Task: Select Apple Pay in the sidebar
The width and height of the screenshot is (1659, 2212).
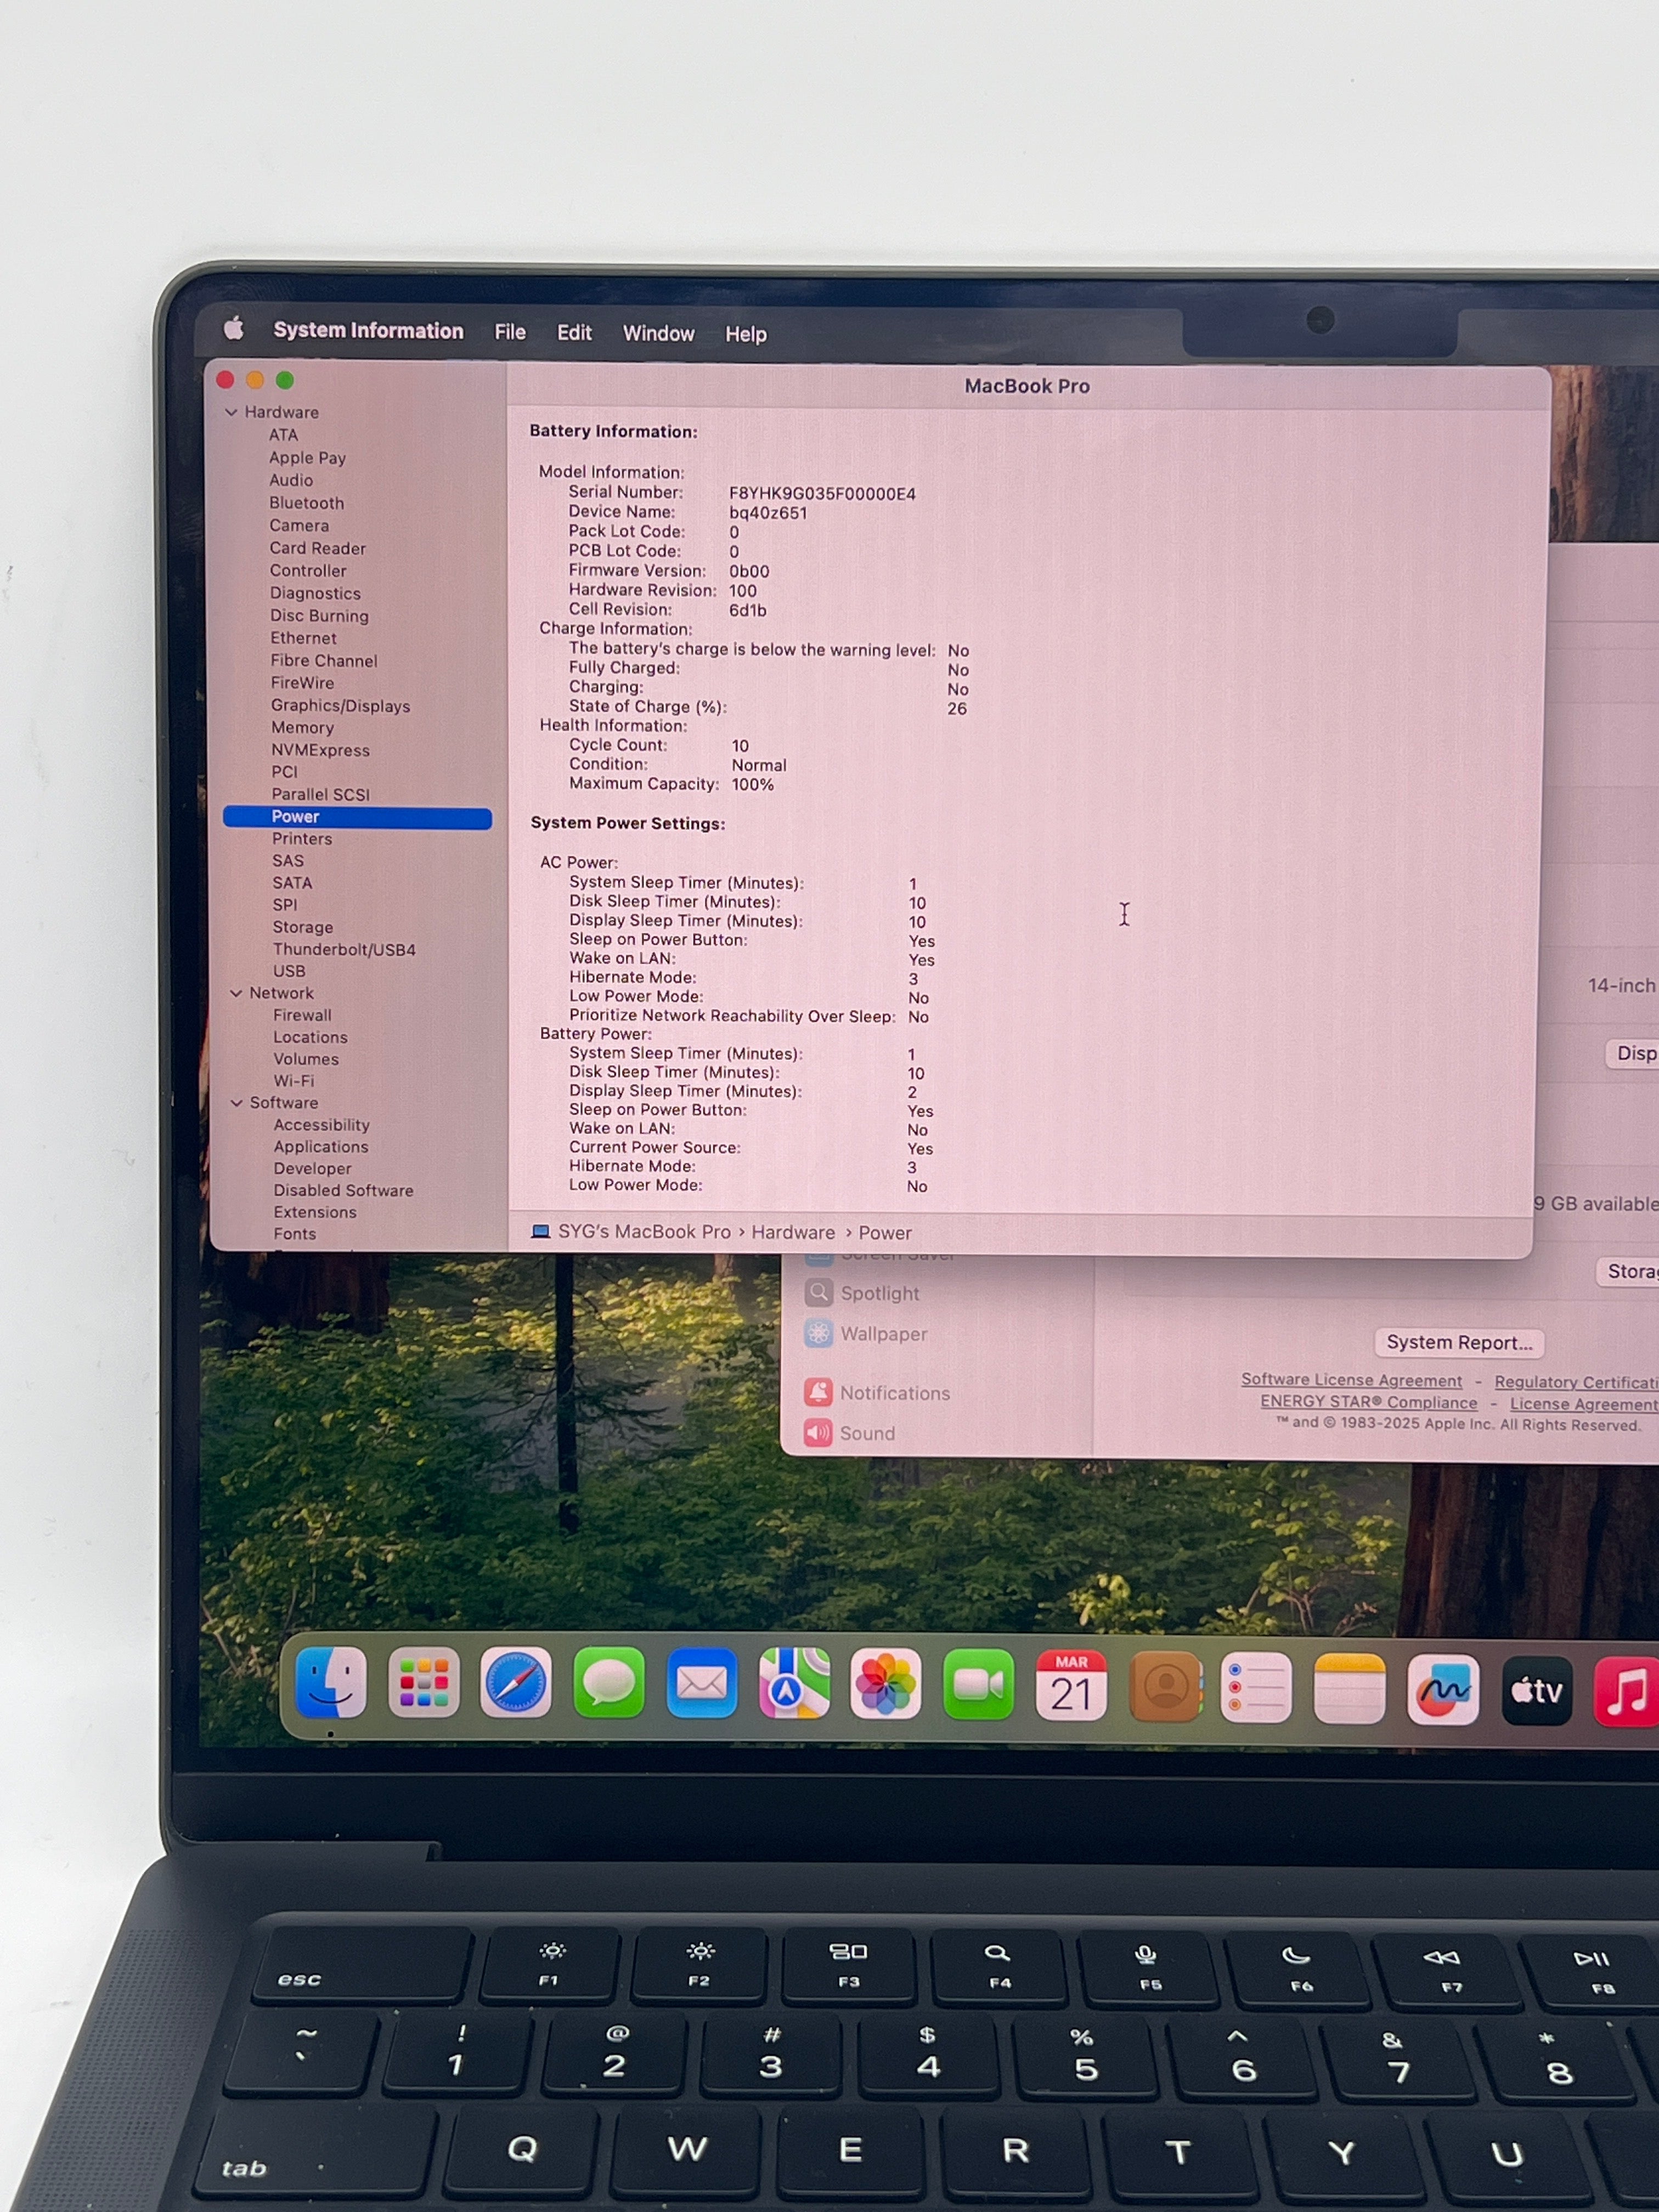Action: click(x=307, y=458)
